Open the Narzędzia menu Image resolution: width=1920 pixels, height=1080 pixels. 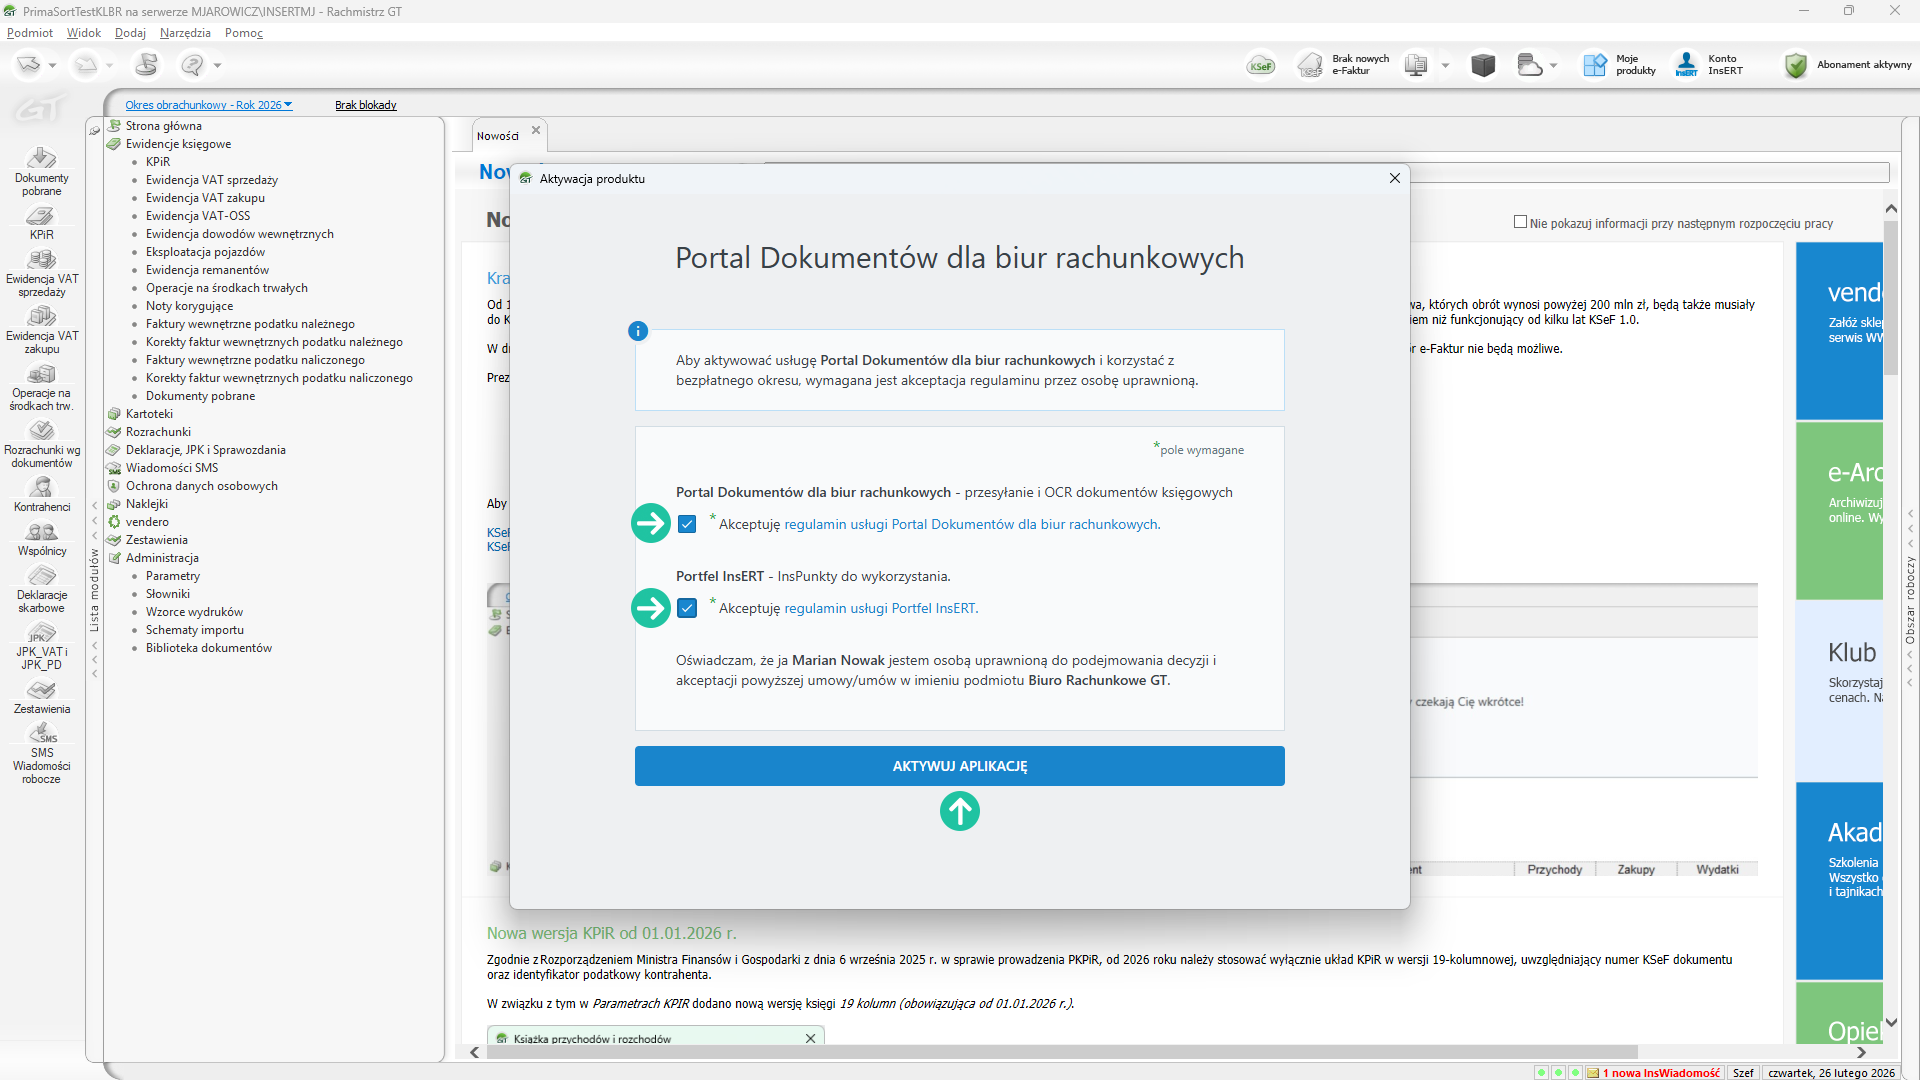tap(185, 33)
